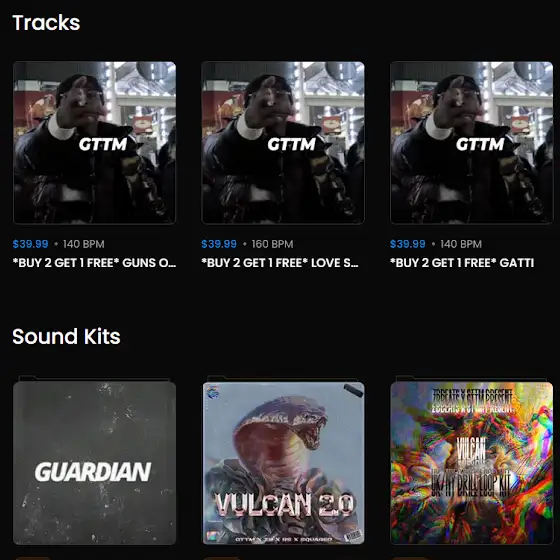The image size is (560, 560).
Task: Open the *BUY 2 GET 1 FREE* GUNS O... title
Action: [x=94, y=263]
